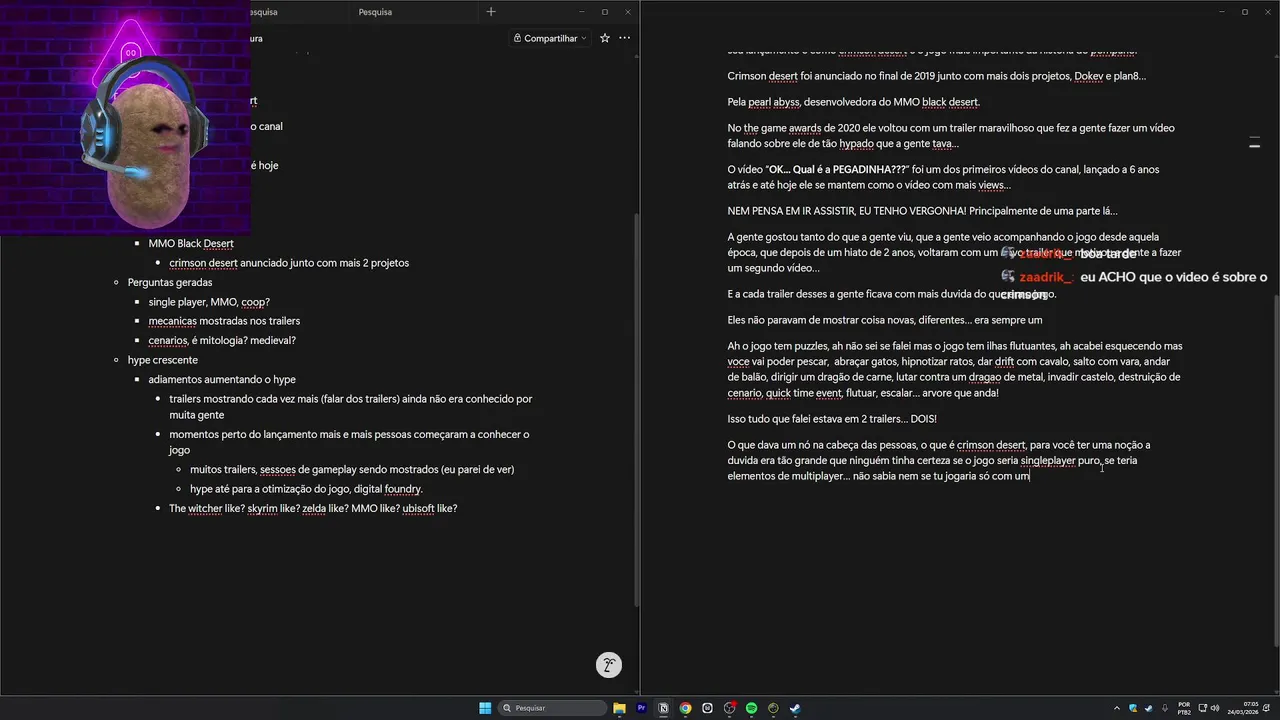Switch keyboard language POR PTB2
Viewport: 1280px width, 720px height.
coord(1184,708)
